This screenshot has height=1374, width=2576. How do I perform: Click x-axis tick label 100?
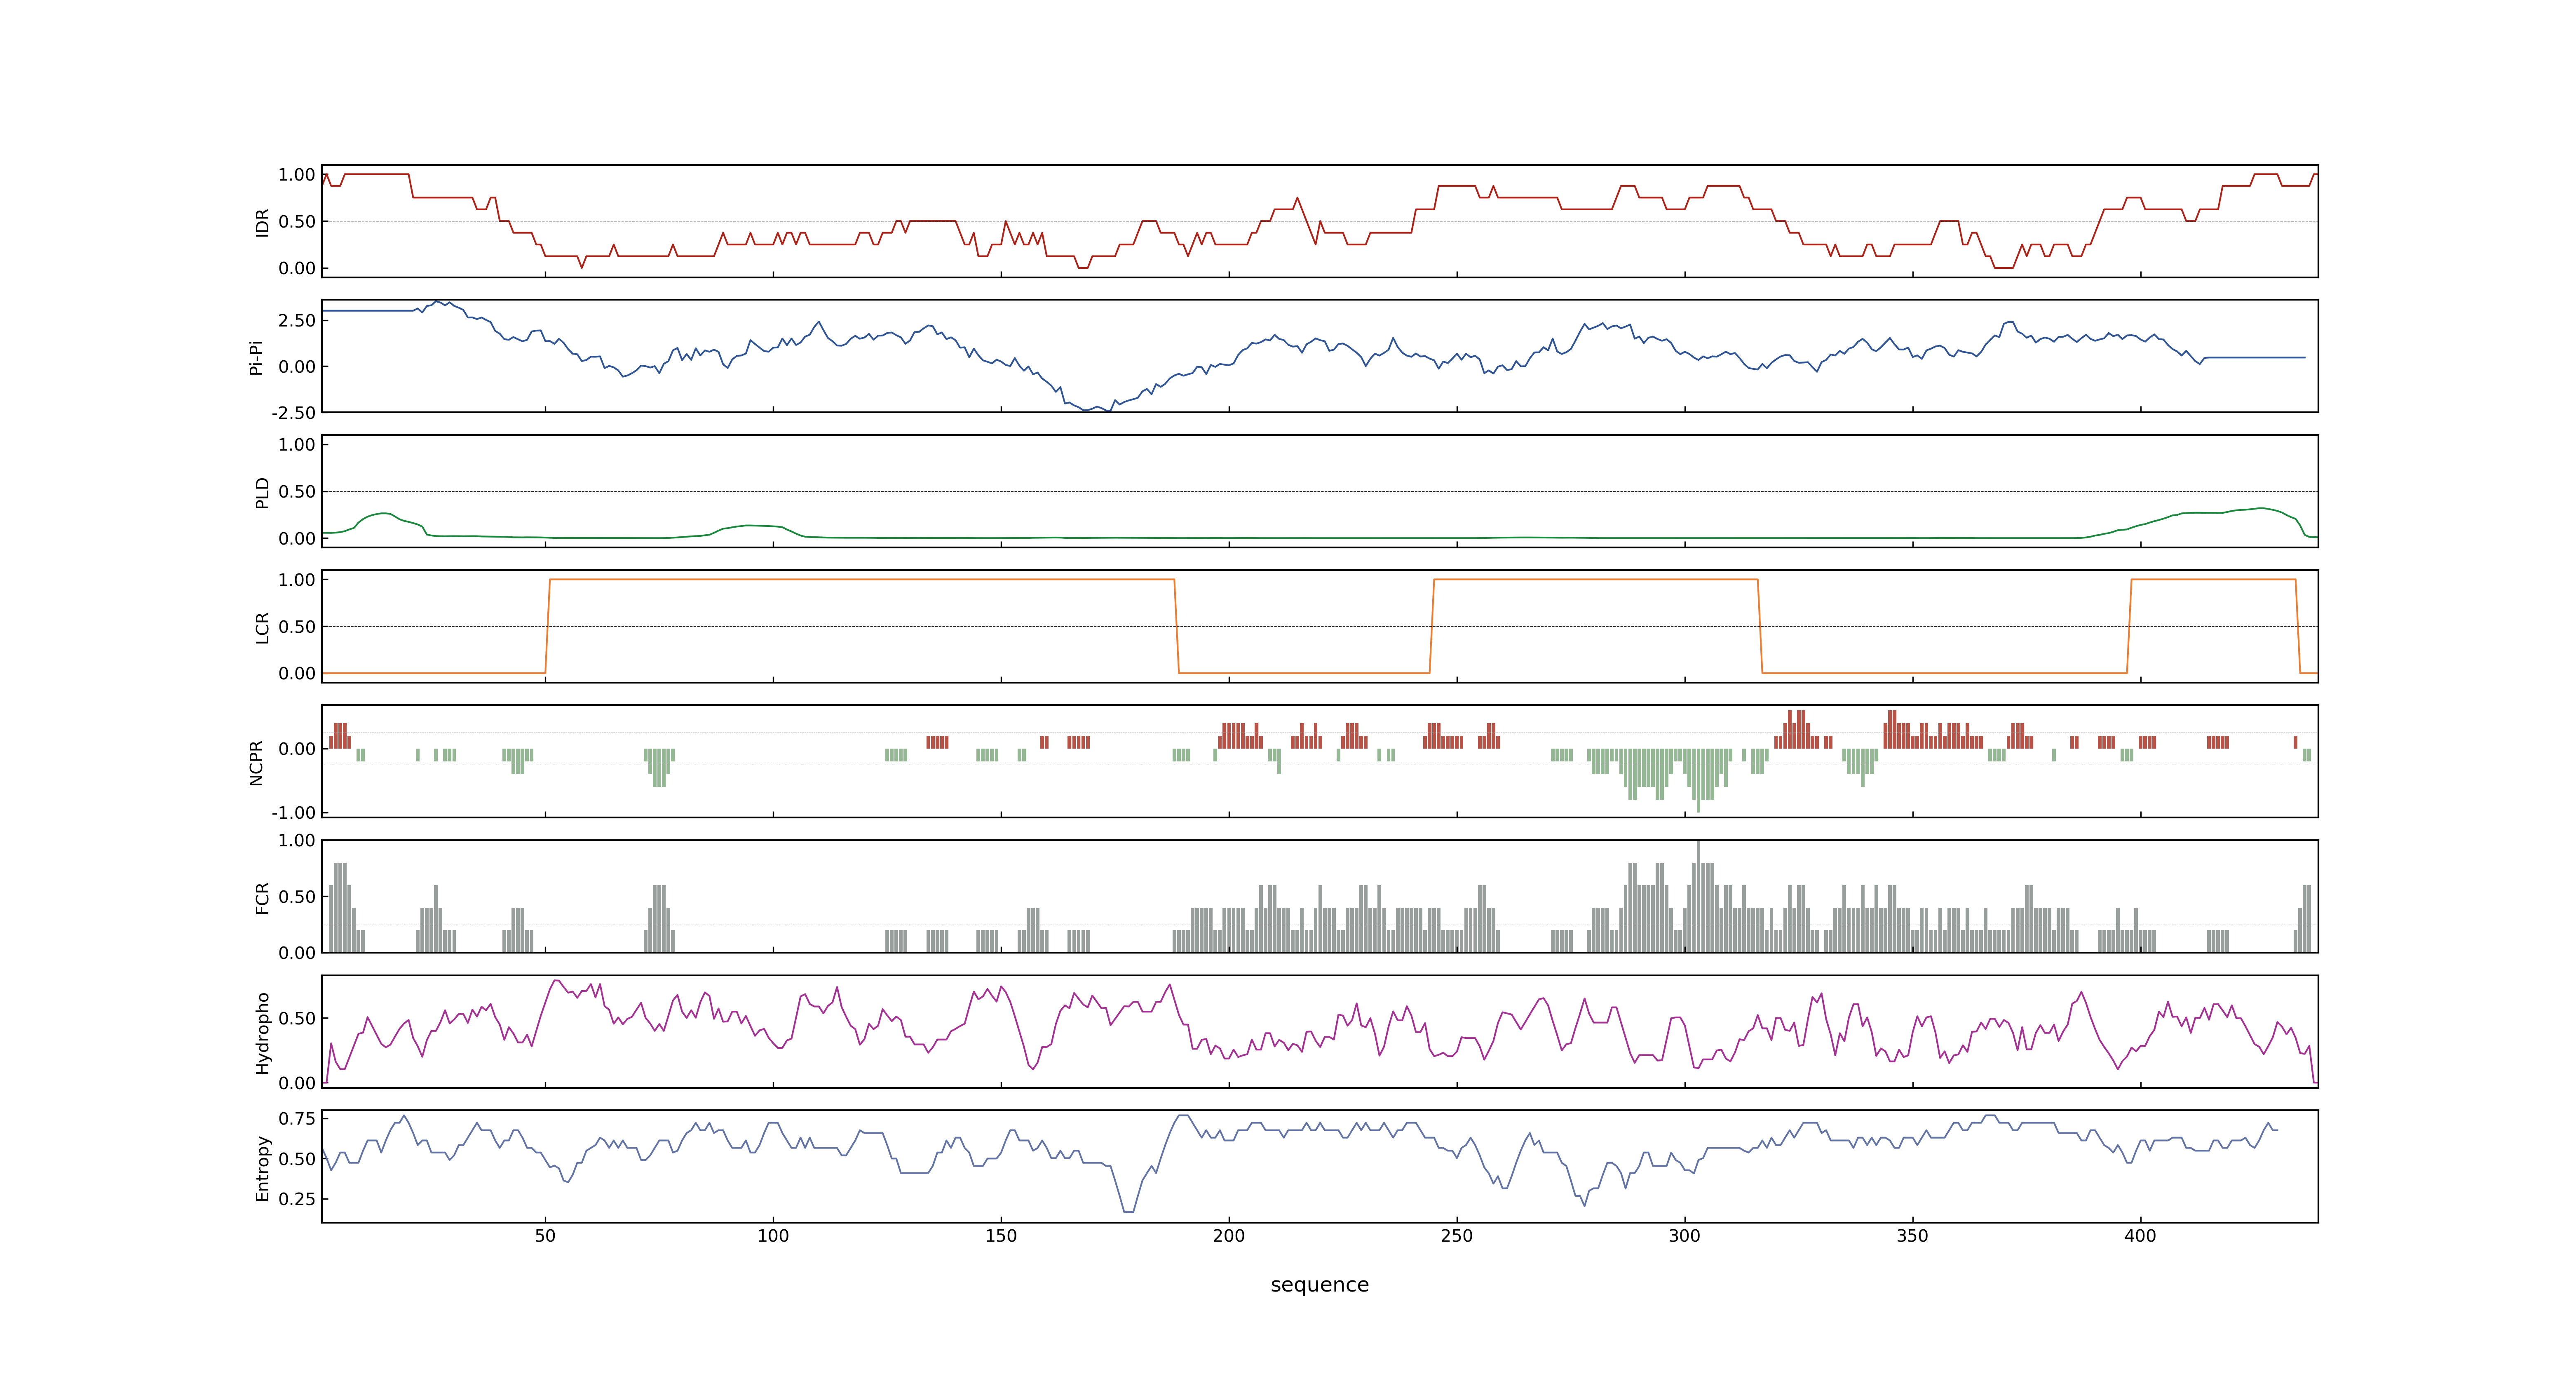click(773, 1236)
